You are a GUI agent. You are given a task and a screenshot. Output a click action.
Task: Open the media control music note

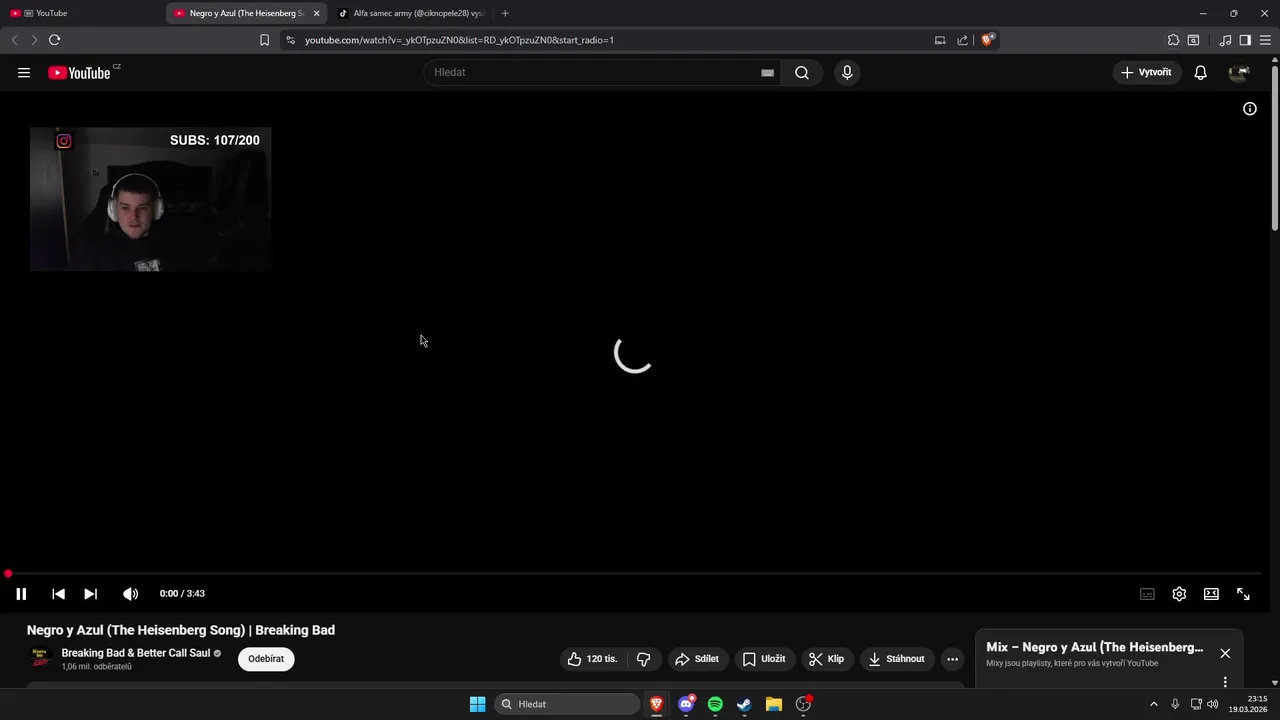click(1226, 40)
